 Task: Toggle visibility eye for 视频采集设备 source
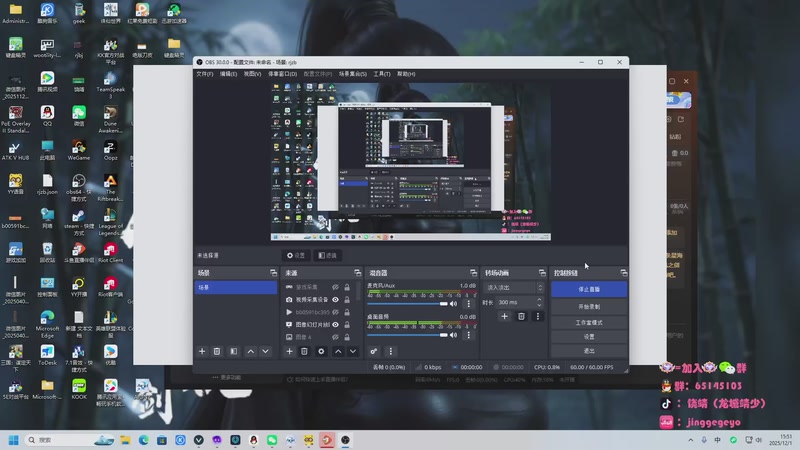point(335,300)
